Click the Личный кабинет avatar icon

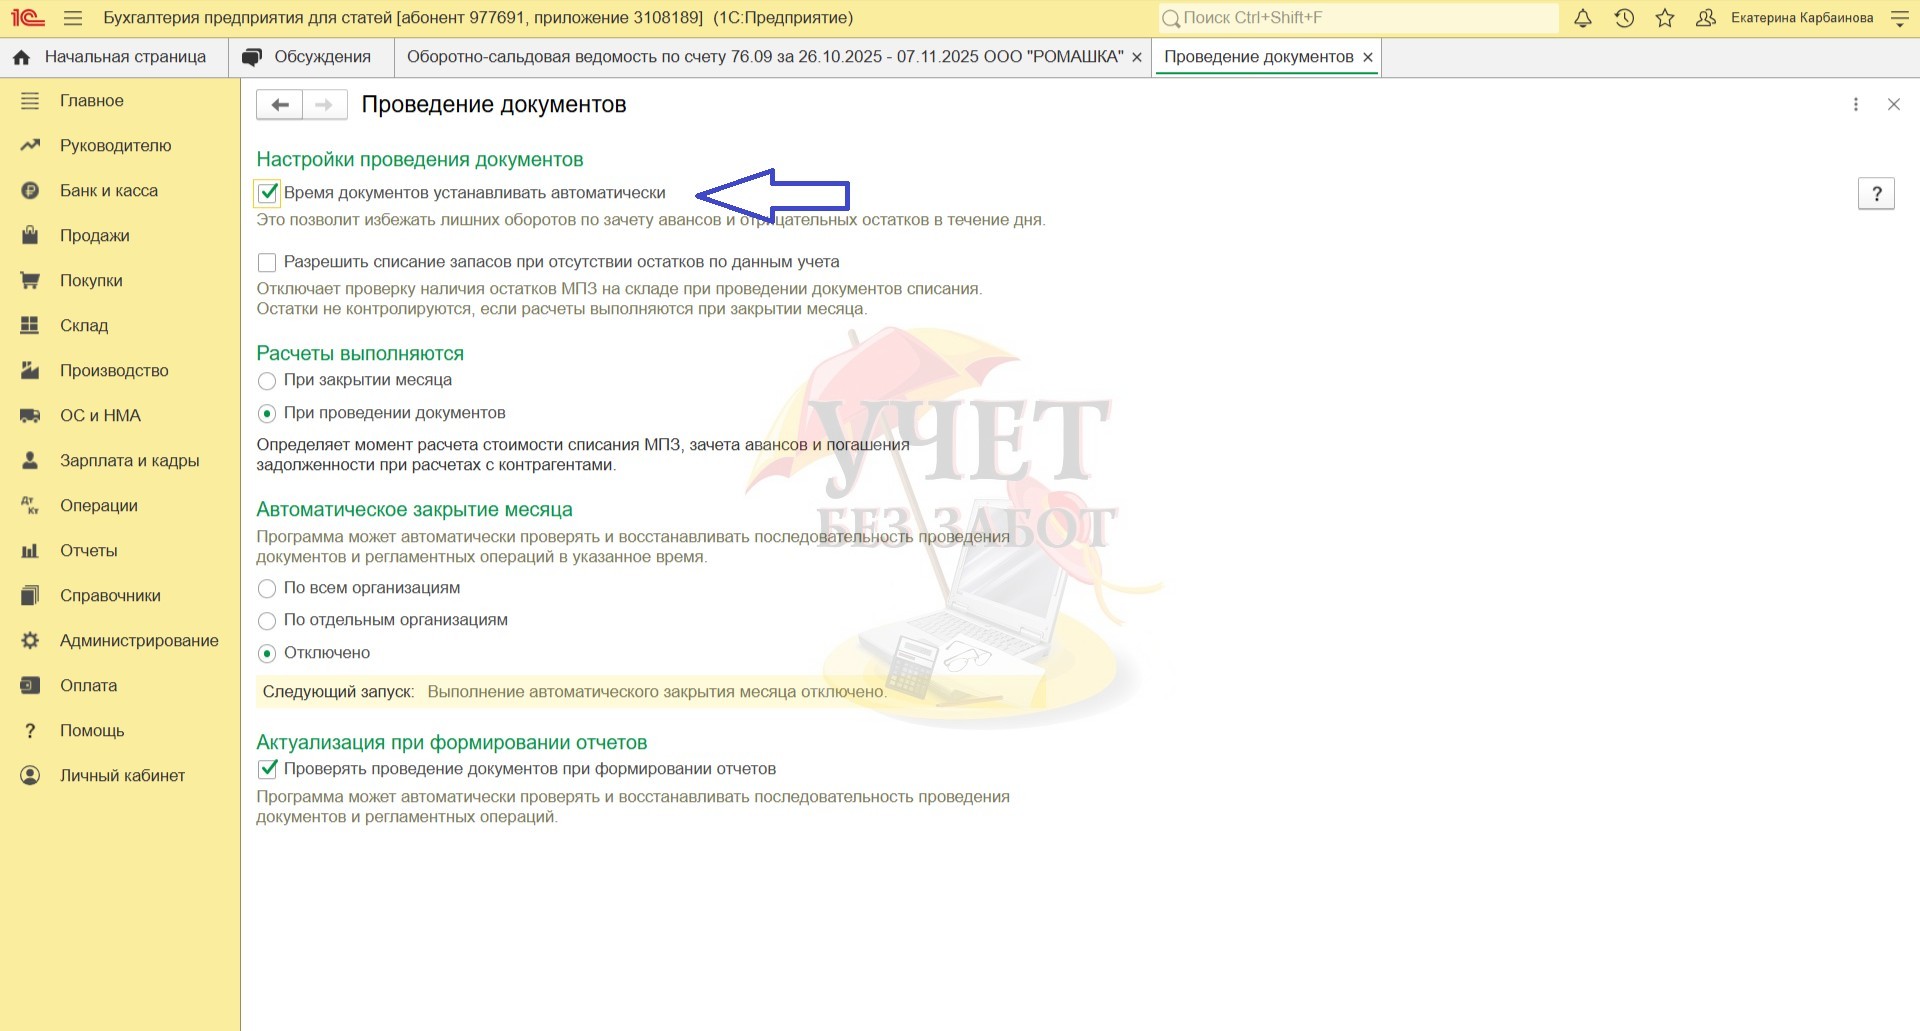30,776
